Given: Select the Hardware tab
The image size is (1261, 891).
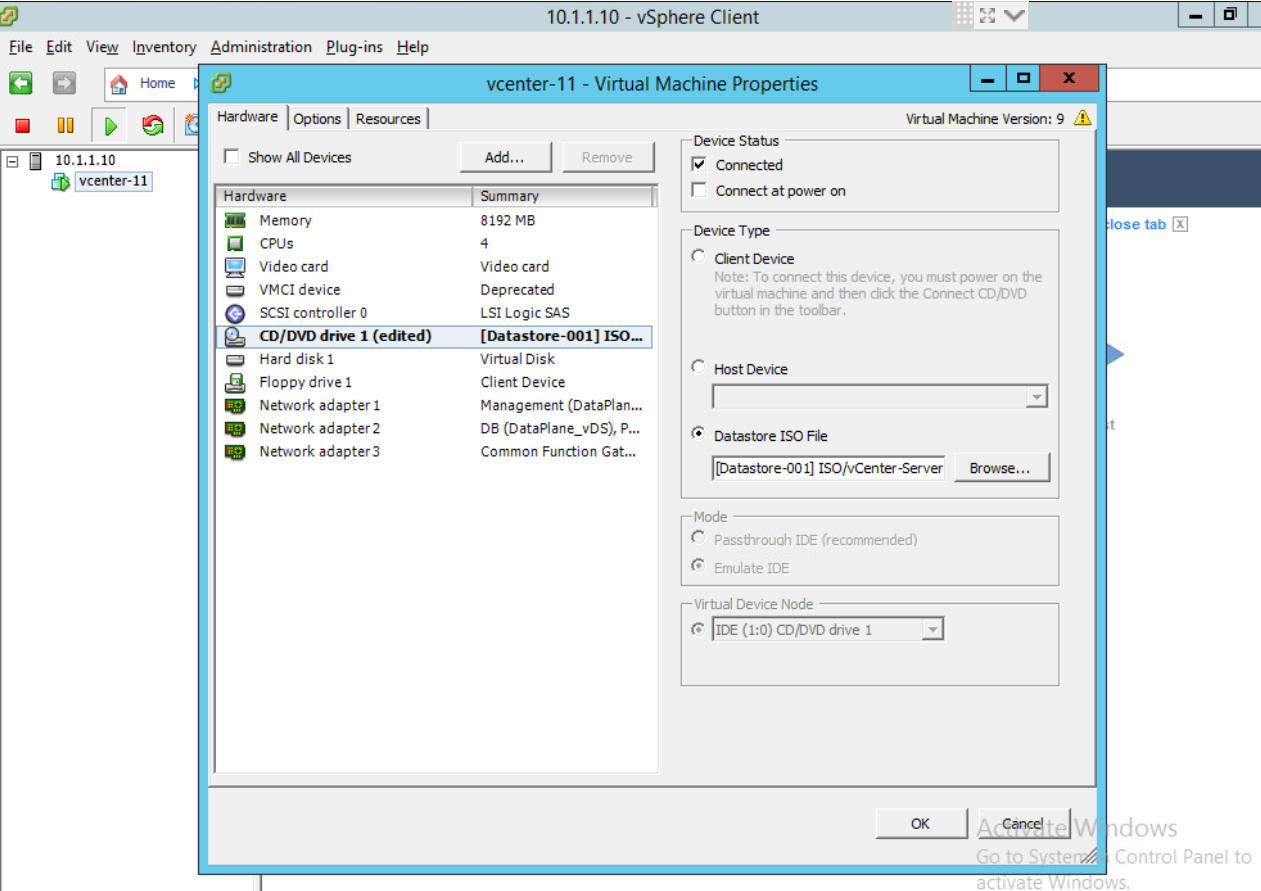Looking at the screenshot, I should (x=247, y=116).
